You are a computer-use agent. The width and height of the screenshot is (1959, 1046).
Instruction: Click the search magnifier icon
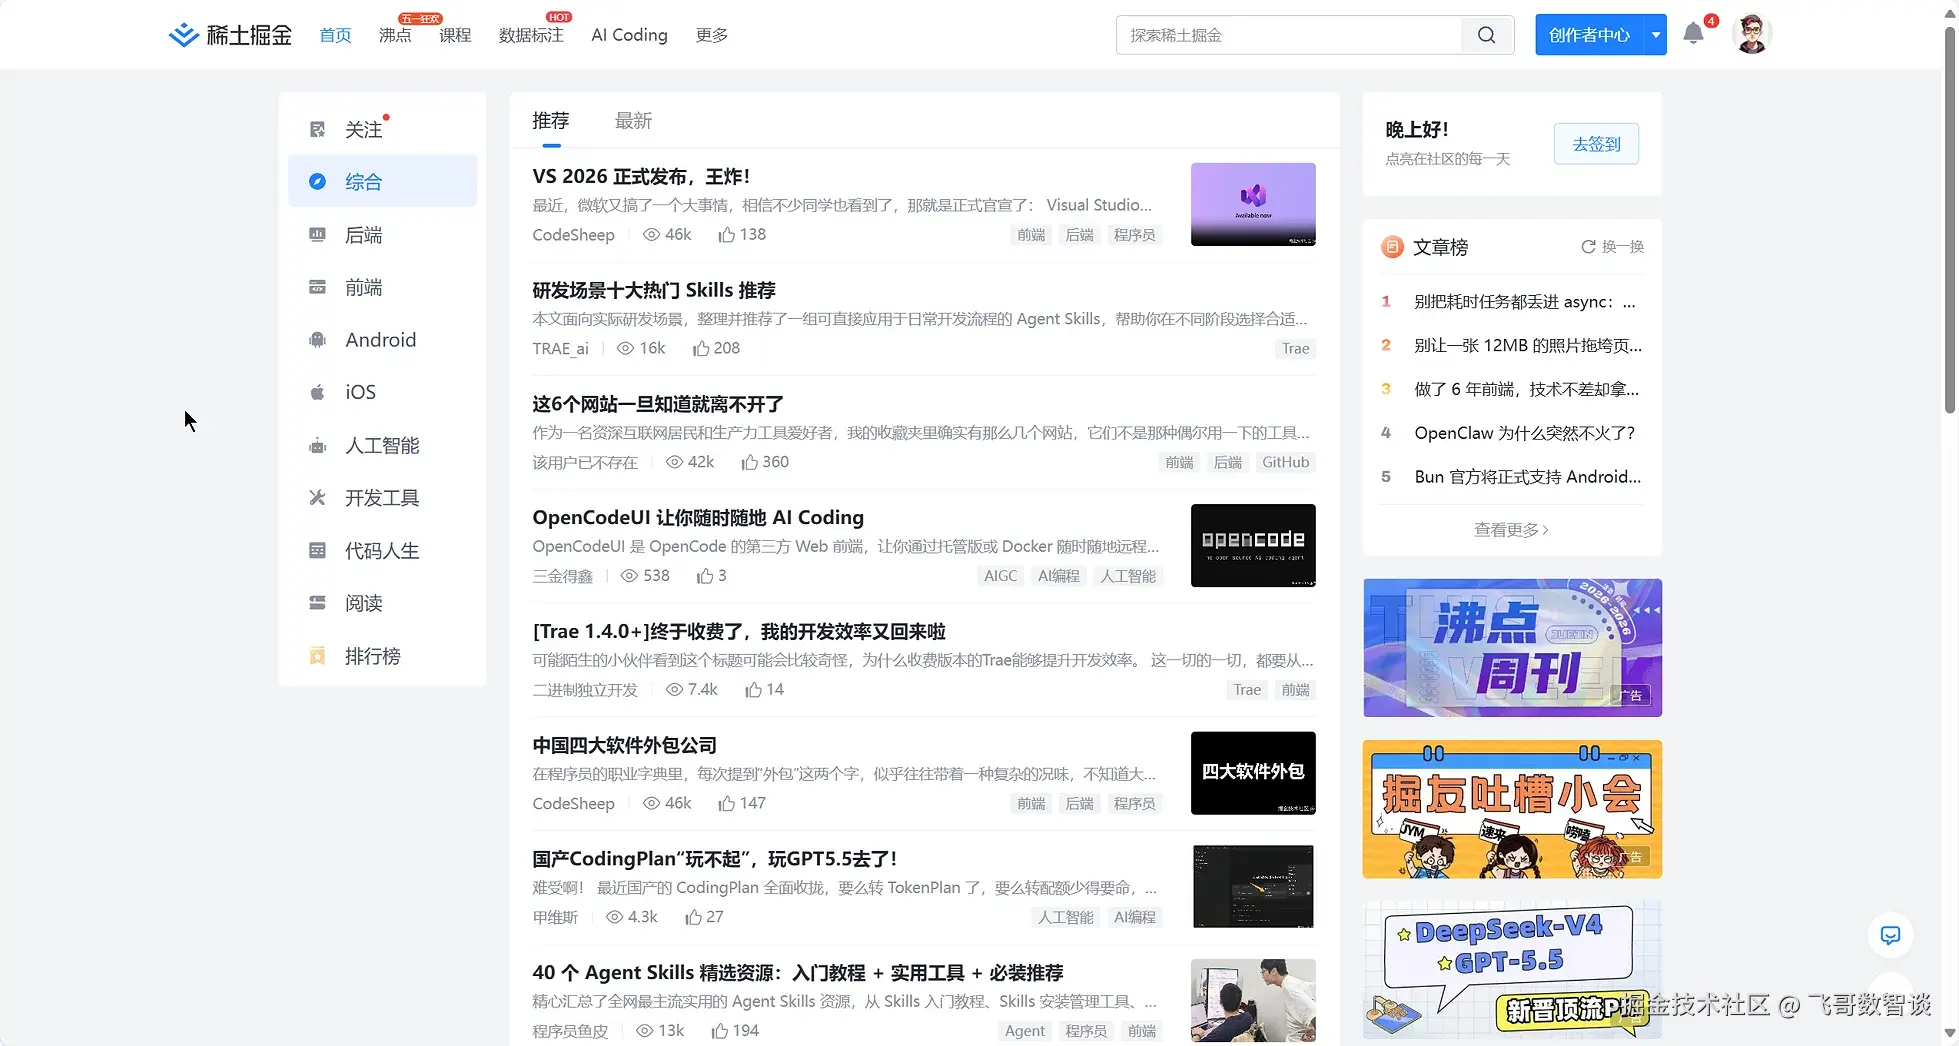tap(1487, 35)
